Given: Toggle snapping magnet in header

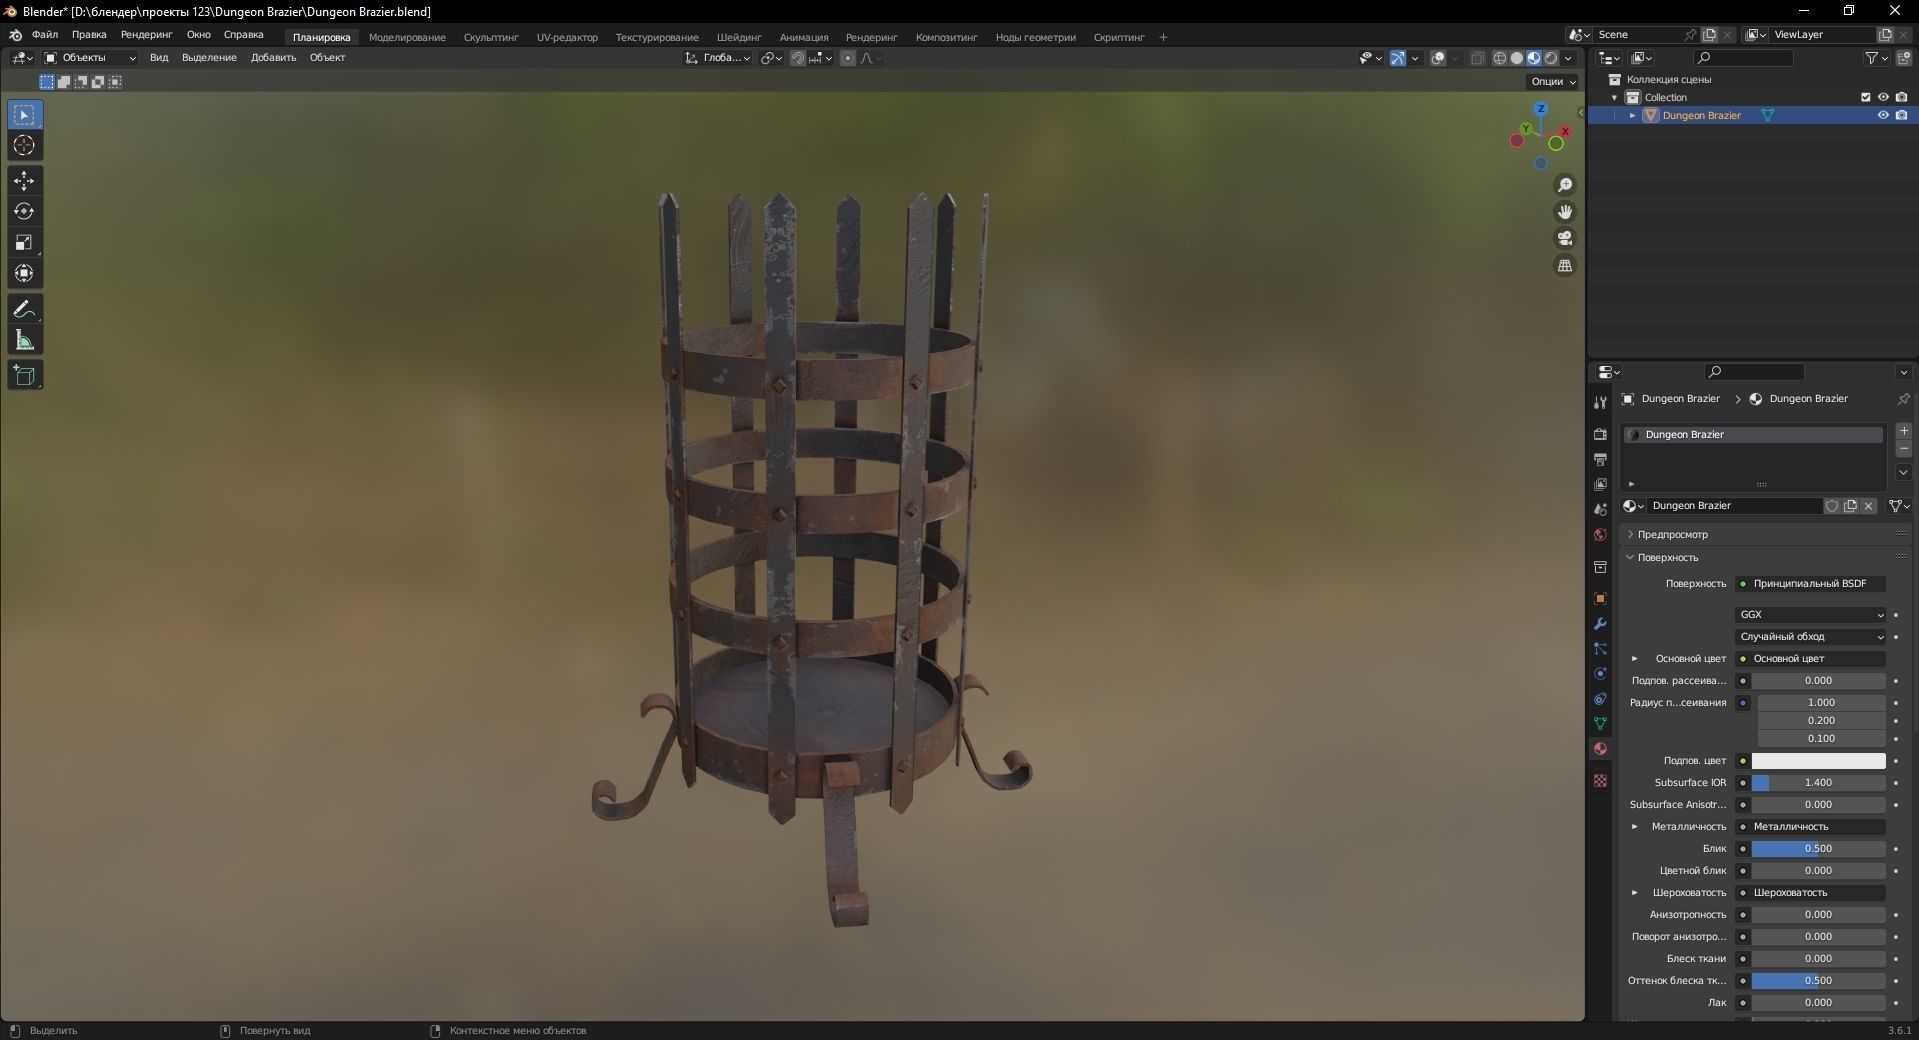Looking at the screenshot, I should [x=797, y=58].
